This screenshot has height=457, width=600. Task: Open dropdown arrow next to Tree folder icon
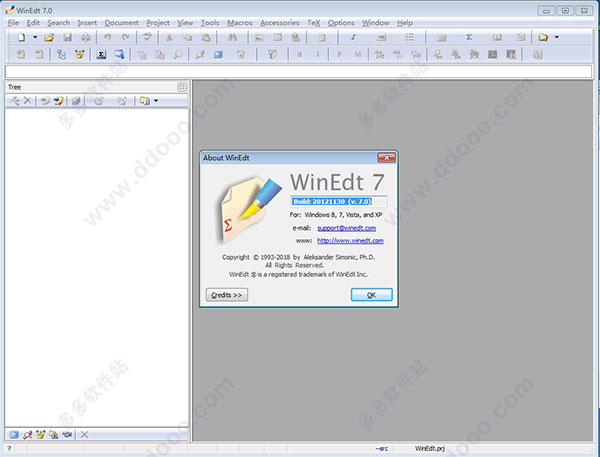click(x=156, y=101)
